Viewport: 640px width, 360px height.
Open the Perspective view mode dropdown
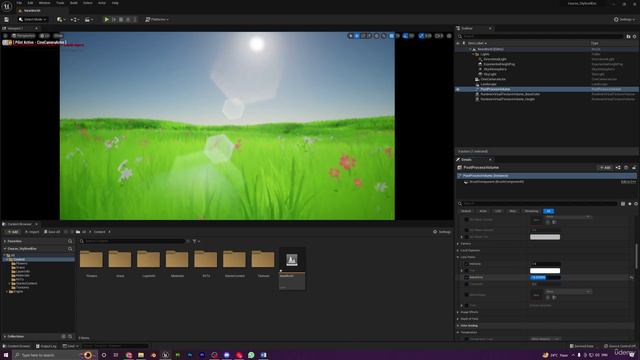[x=24, y=36]
